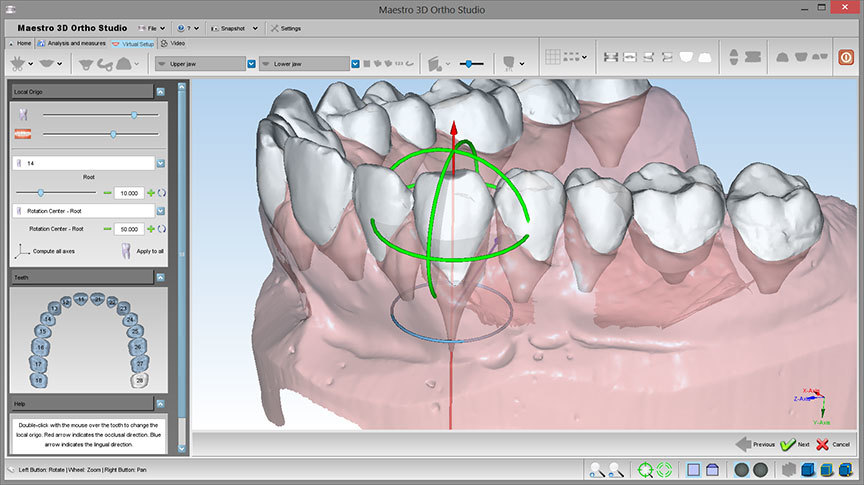Viewport: 864px width, 485px height.
Task: Click the Next button
Action: (795, 444)
